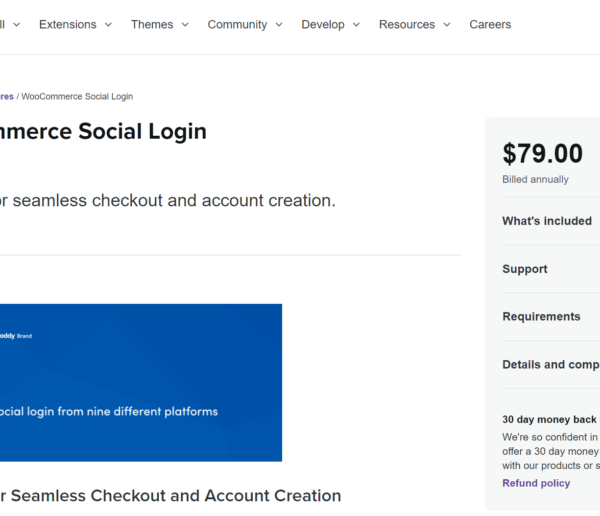Viewport: 600px width, 516px height.
Task: Expand the Support section
Action: click(x=551, y=269)
